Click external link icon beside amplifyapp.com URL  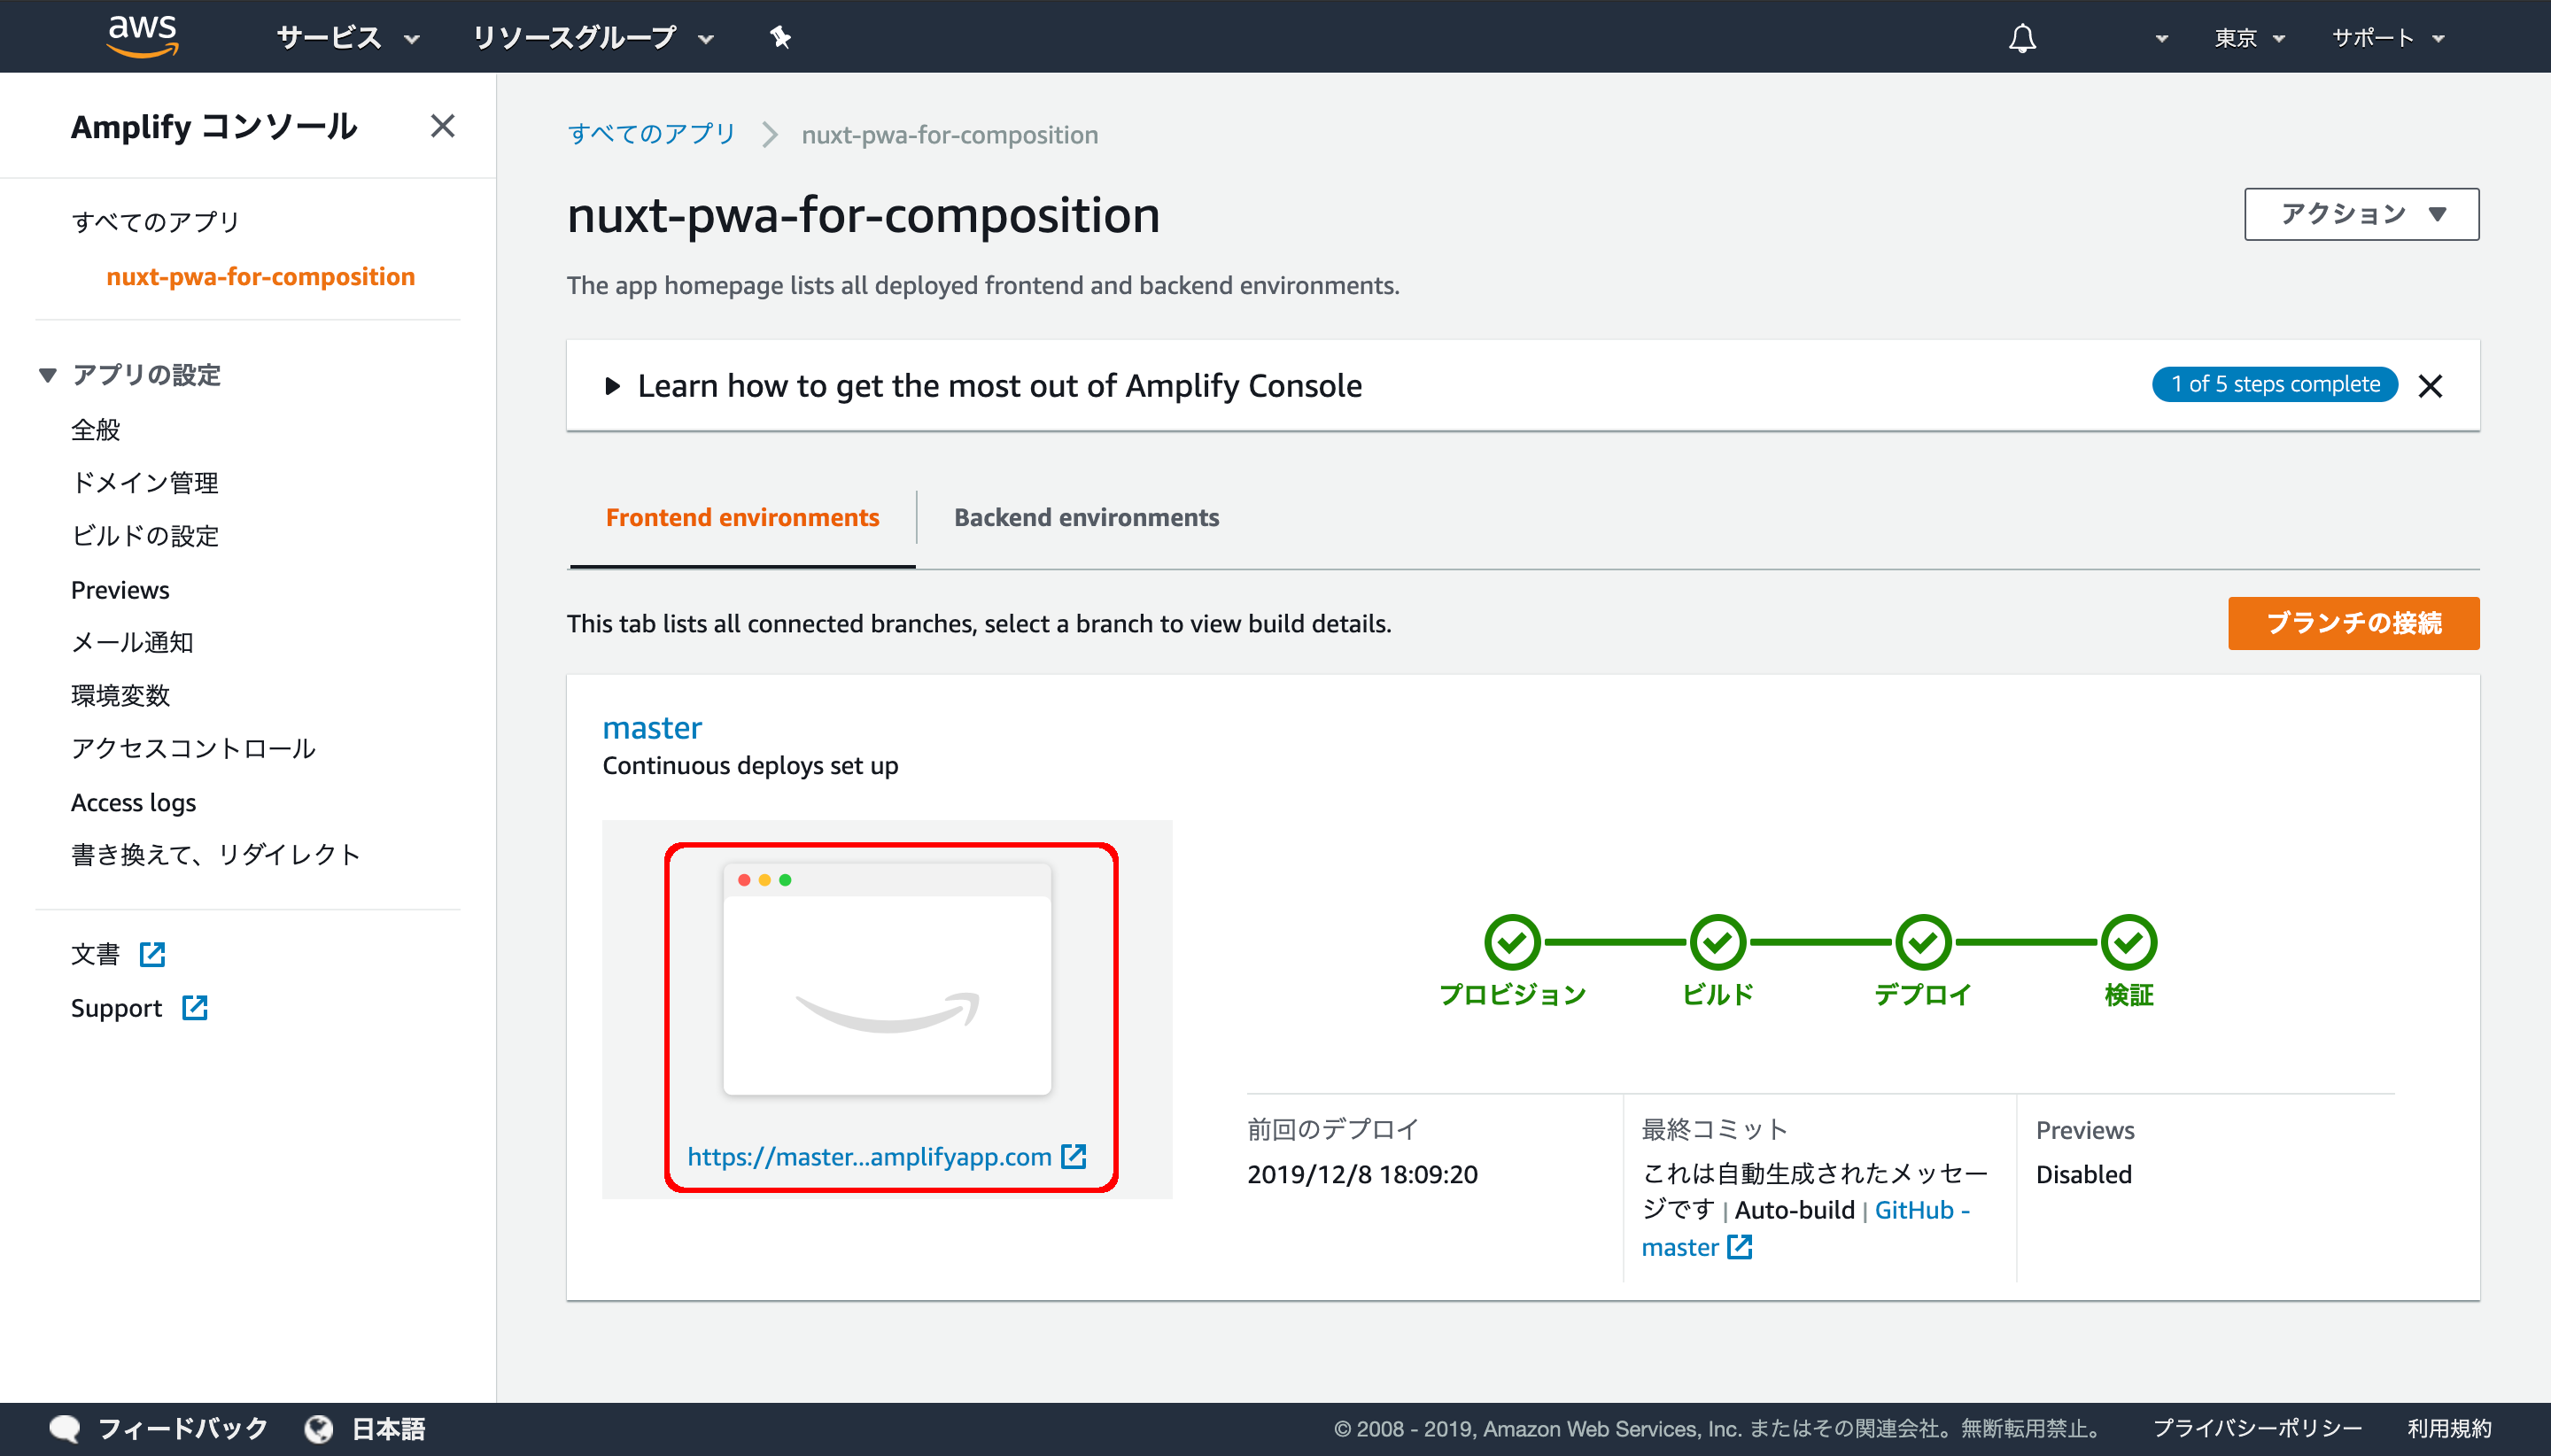pyautogui.click(x=1074, y=1157)
